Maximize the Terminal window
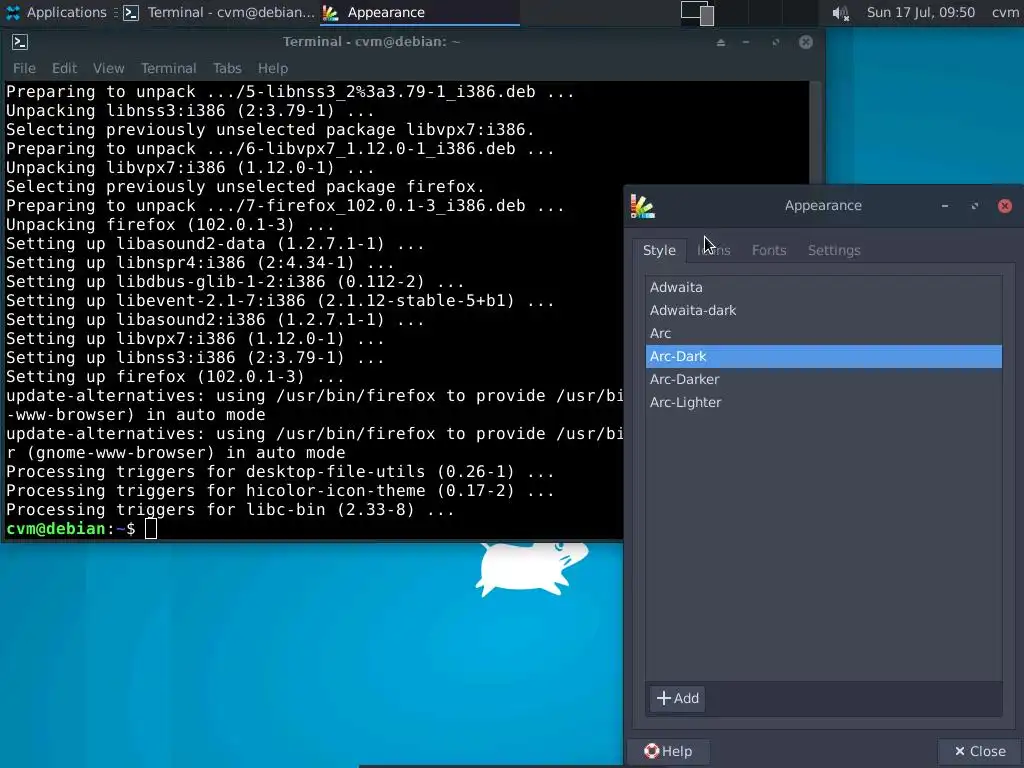 [x=776, y=42]
